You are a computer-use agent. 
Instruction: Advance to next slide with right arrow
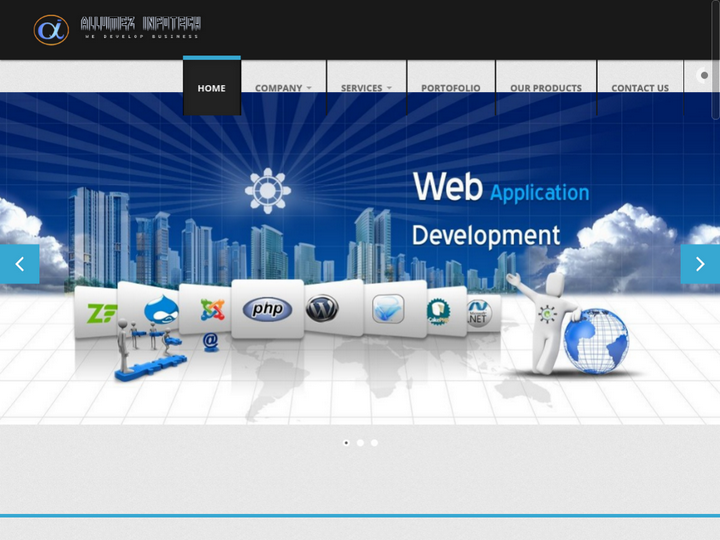point(700,264)
